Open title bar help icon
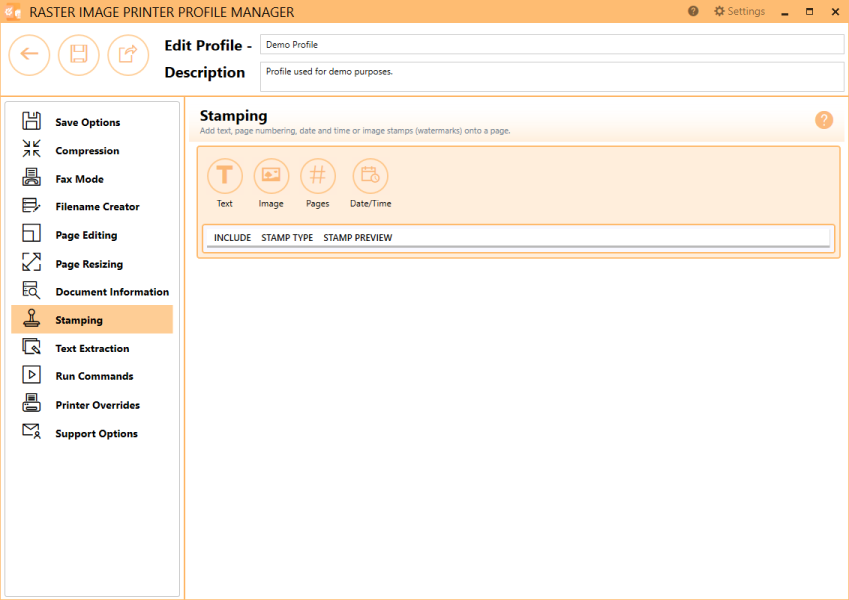This screenshot has height=600, width=849. pos(693,11)
